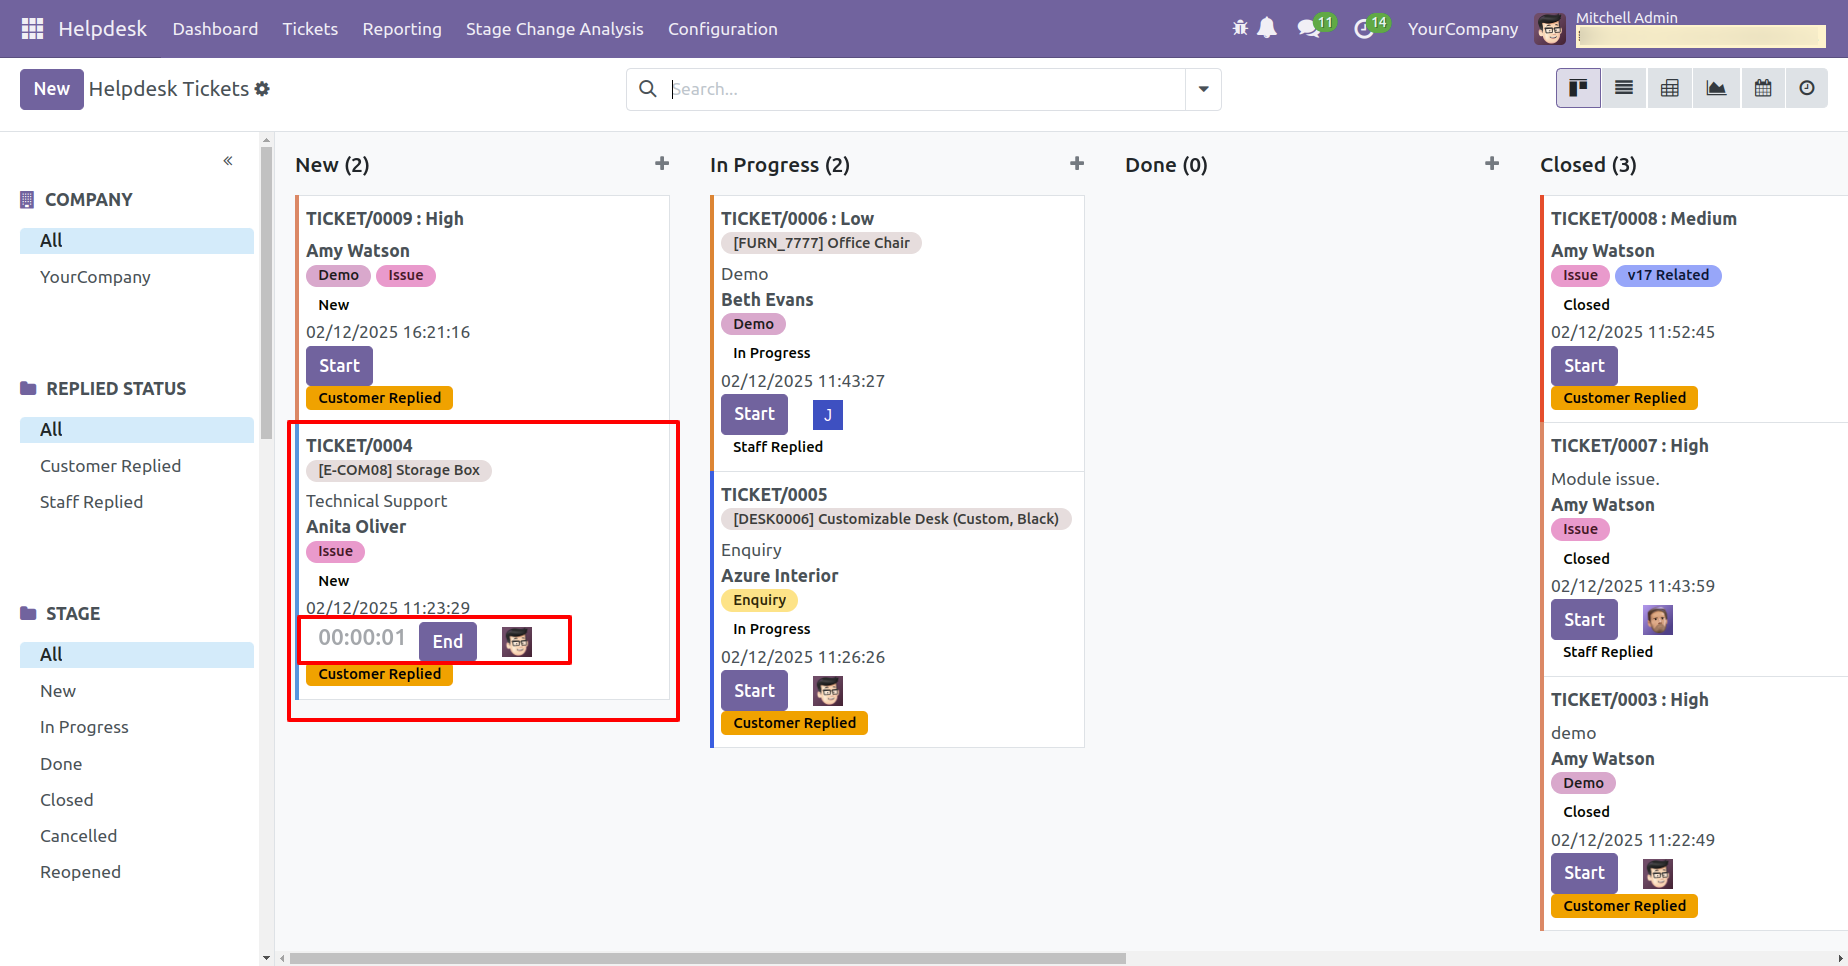Filter stage by In Progress
Image resolution: width=1848 pixels, height=966 pixels.
coord(85,727)
